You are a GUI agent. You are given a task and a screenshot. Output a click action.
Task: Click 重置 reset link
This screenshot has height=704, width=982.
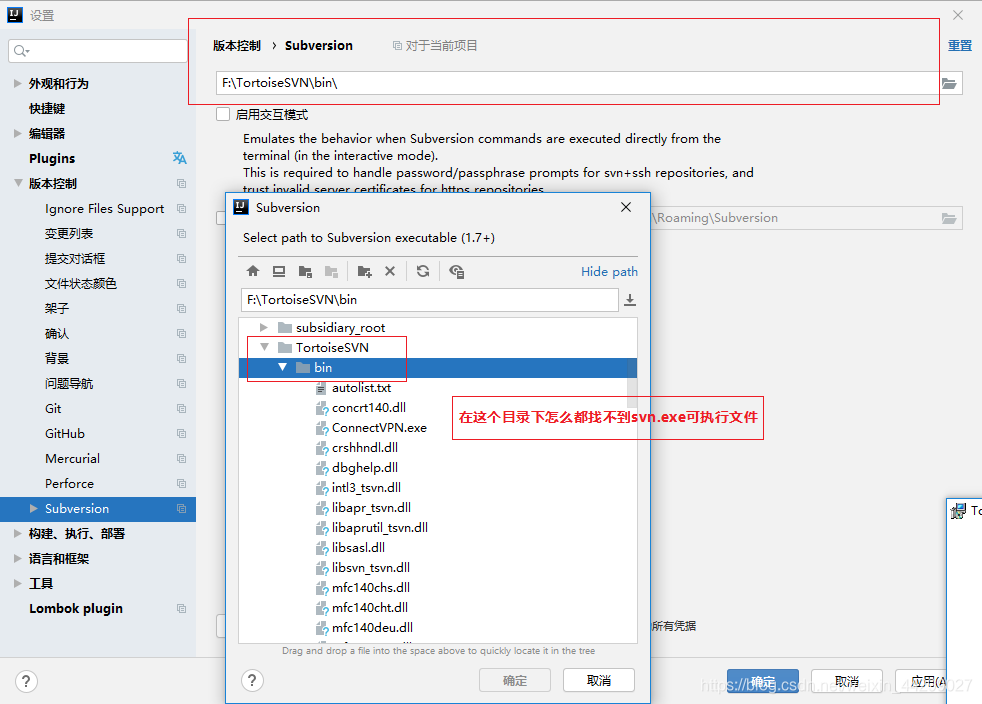click(x=959, y=46)
